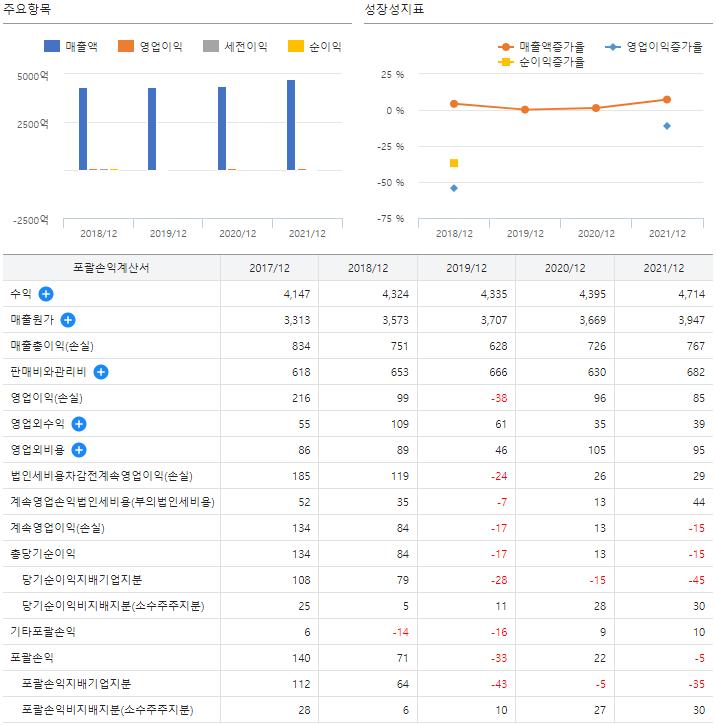Click the 당기순이익지배기업지분 row label
Viewport: 716px width, 725px height.
[82, 579]
